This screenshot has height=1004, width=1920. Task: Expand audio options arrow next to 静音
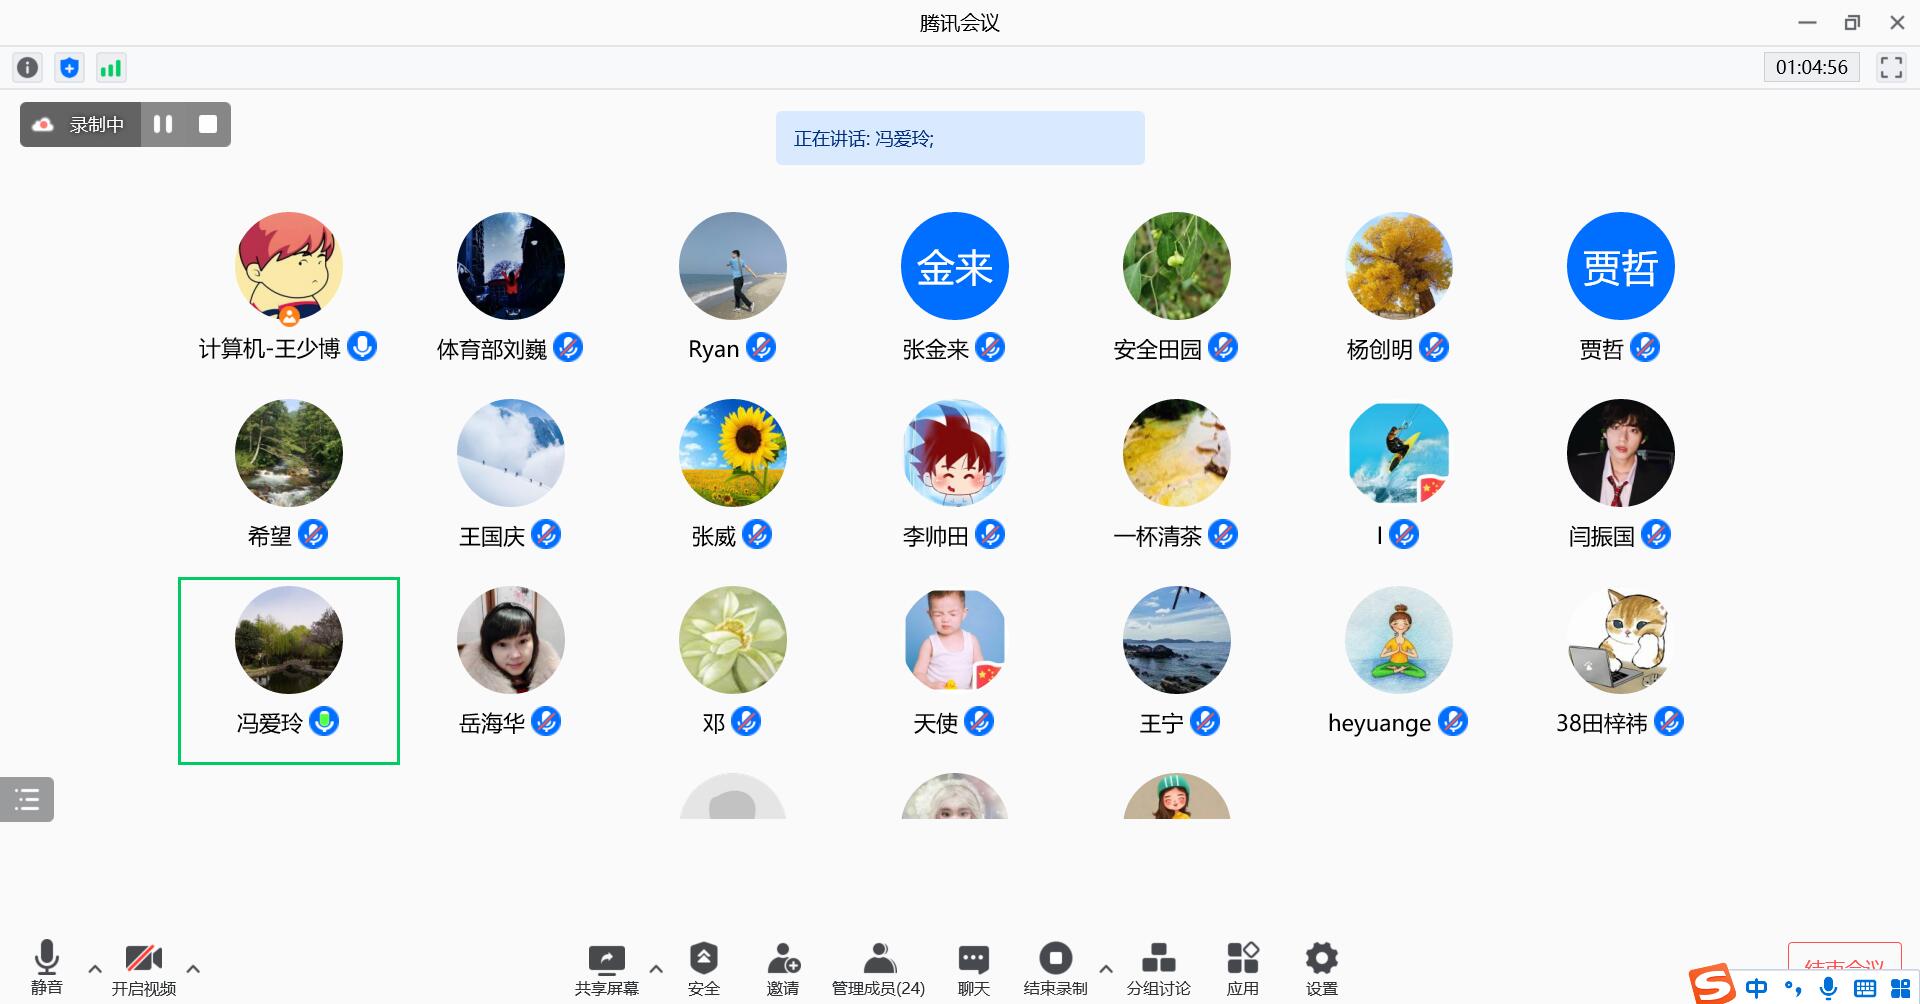click(x=95, y=969)
